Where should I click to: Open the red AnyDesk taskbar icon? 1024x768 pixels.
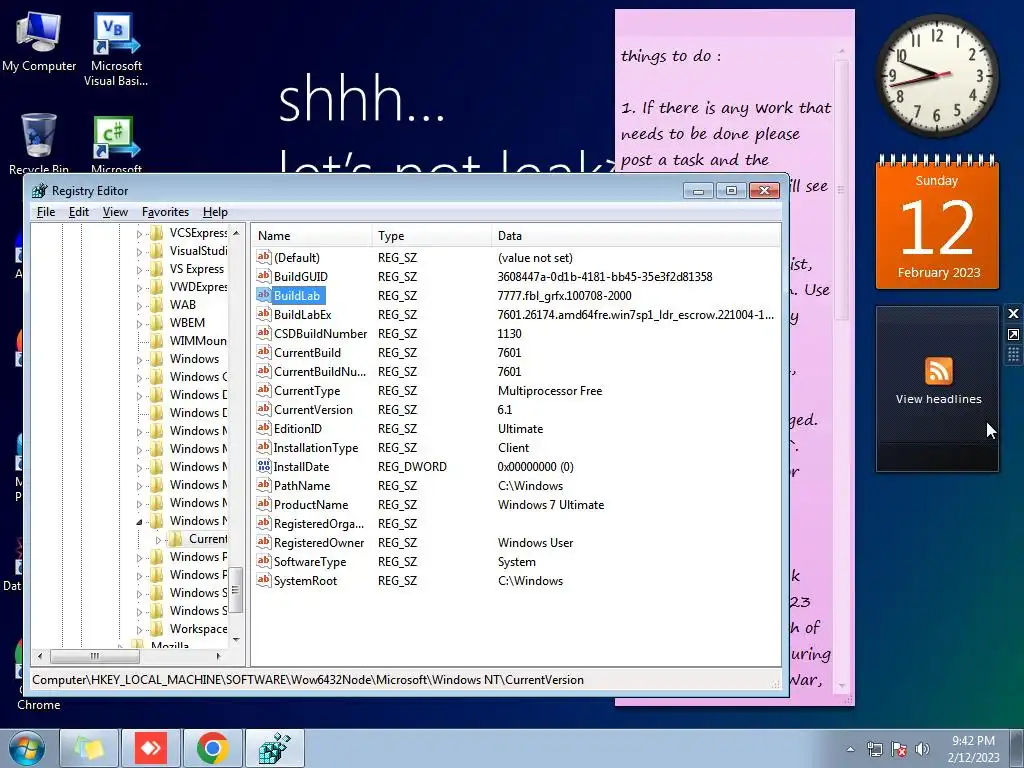151,748
